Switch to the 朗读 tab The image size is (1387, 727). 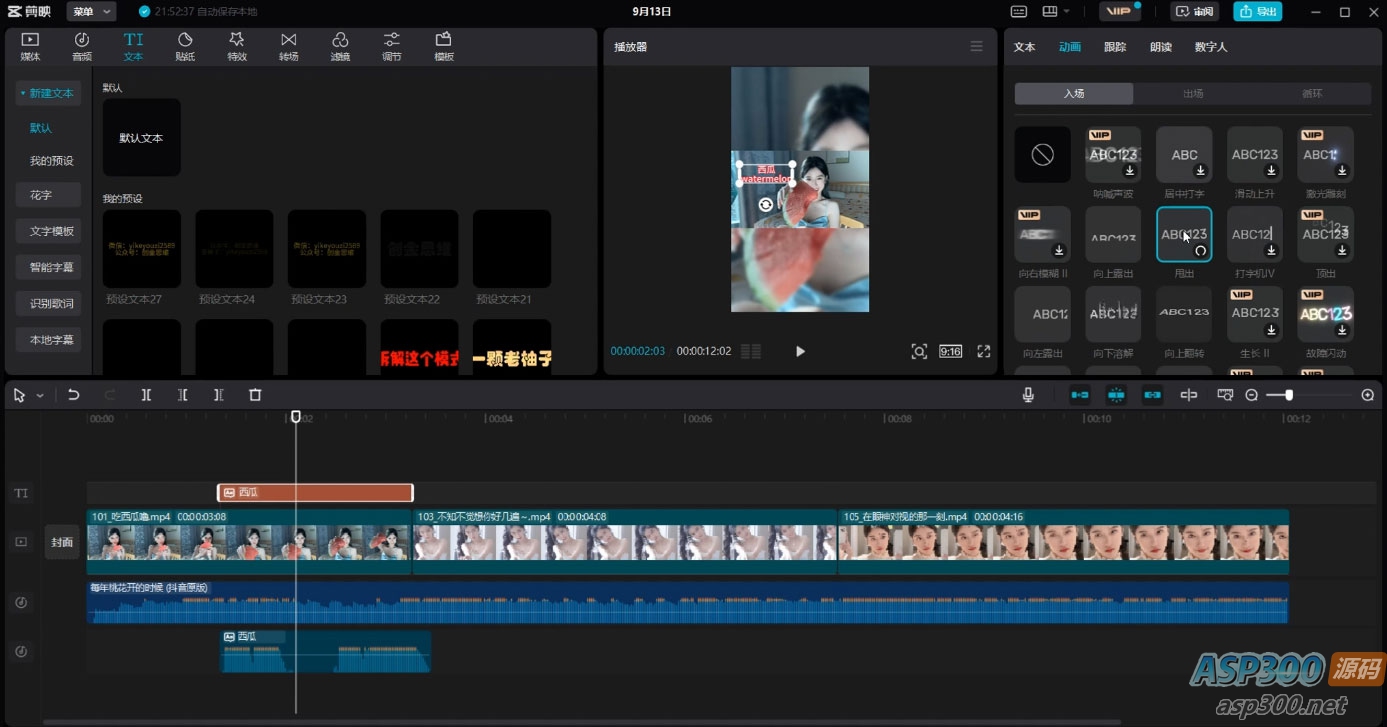1160,47
